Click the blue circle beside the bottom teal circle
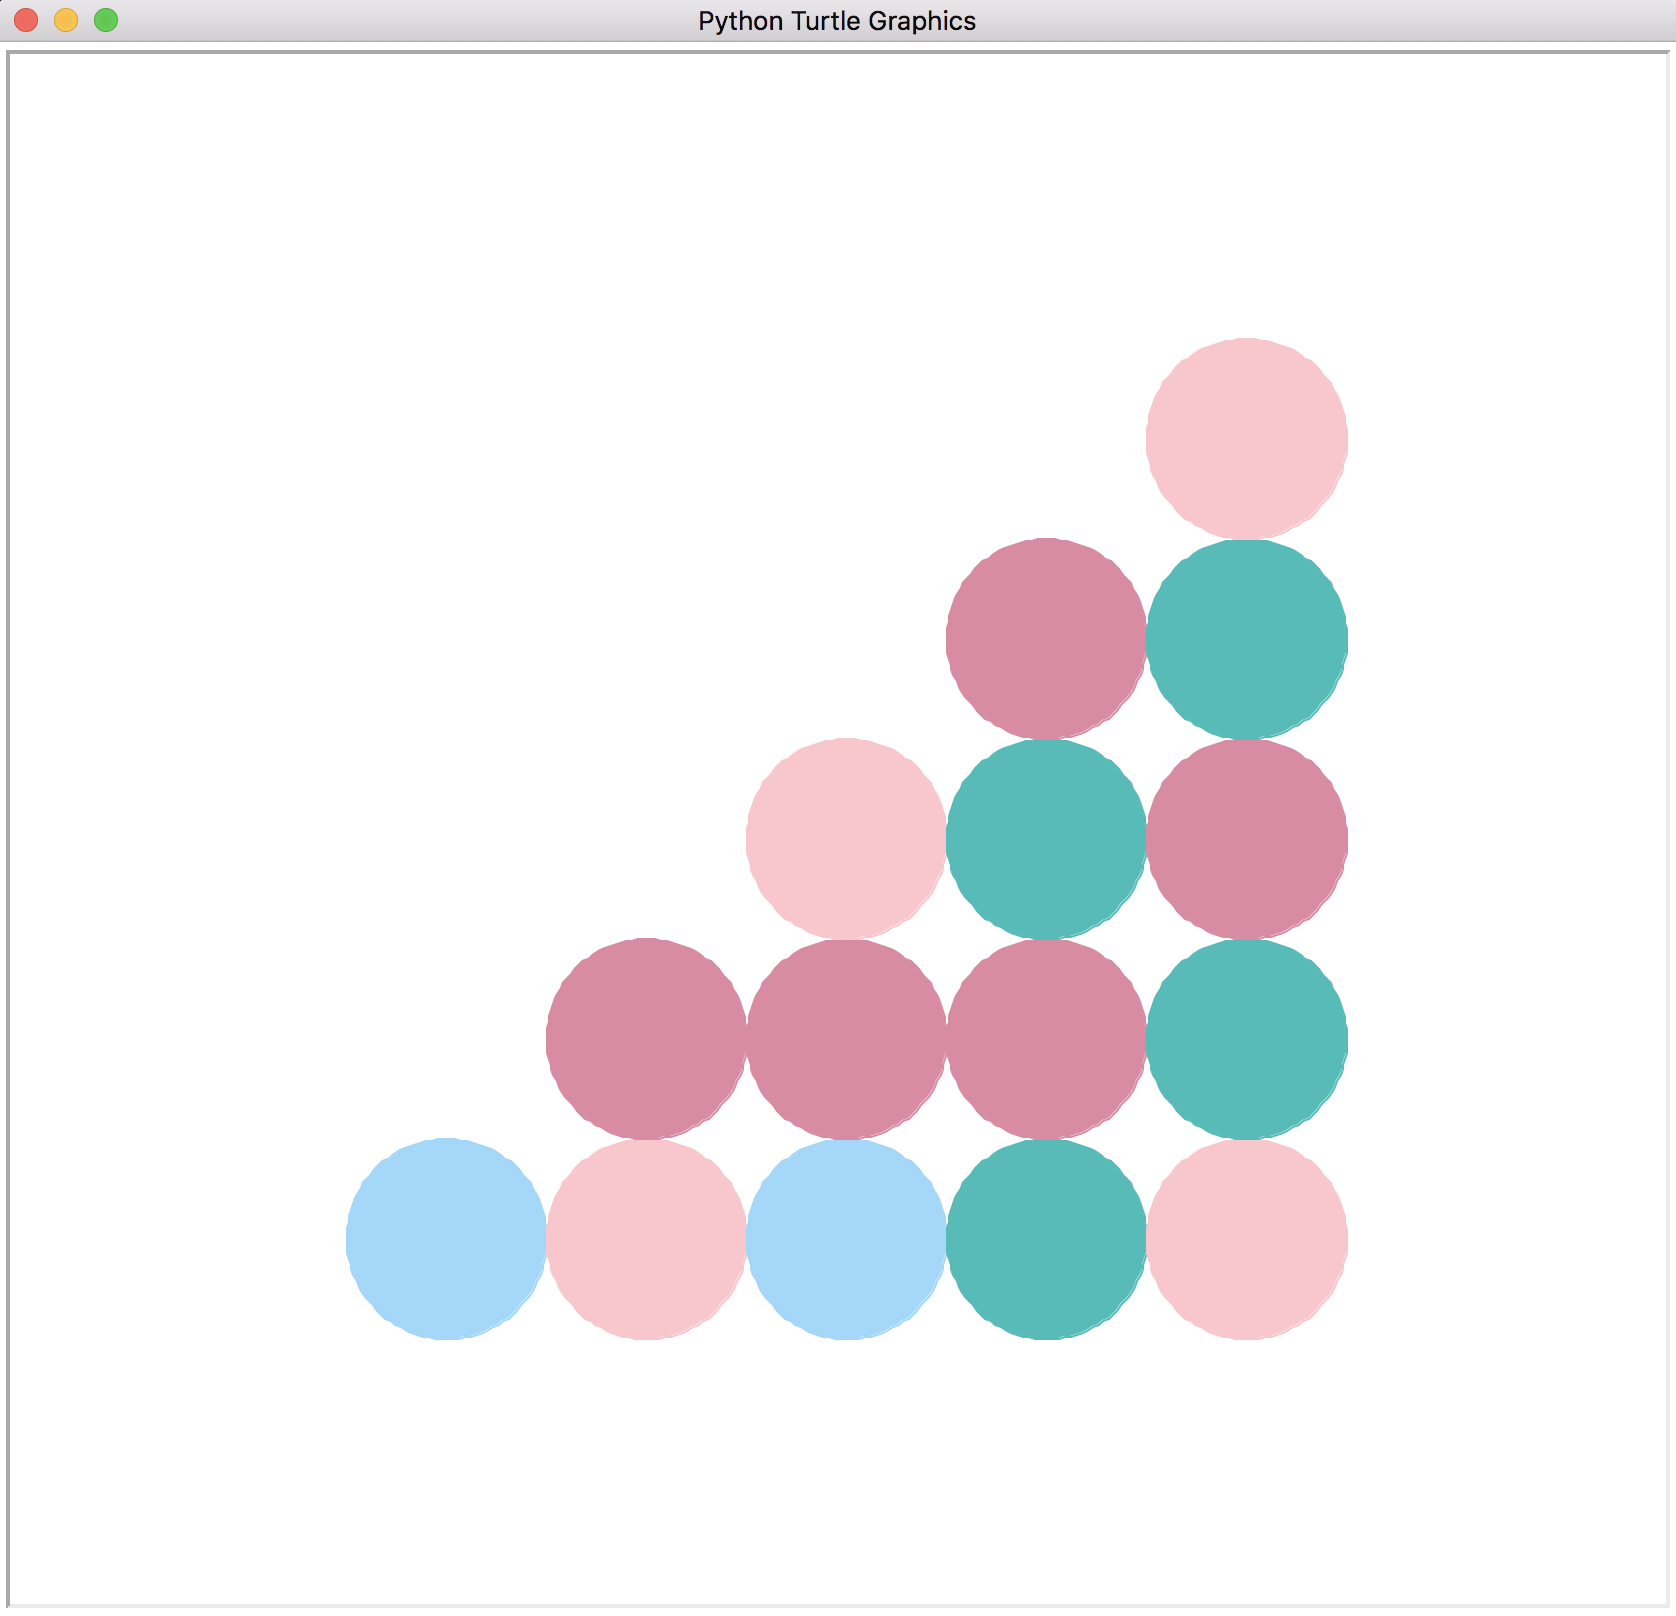This screenshot has width=1676, height=1616. pos(847,1238)
